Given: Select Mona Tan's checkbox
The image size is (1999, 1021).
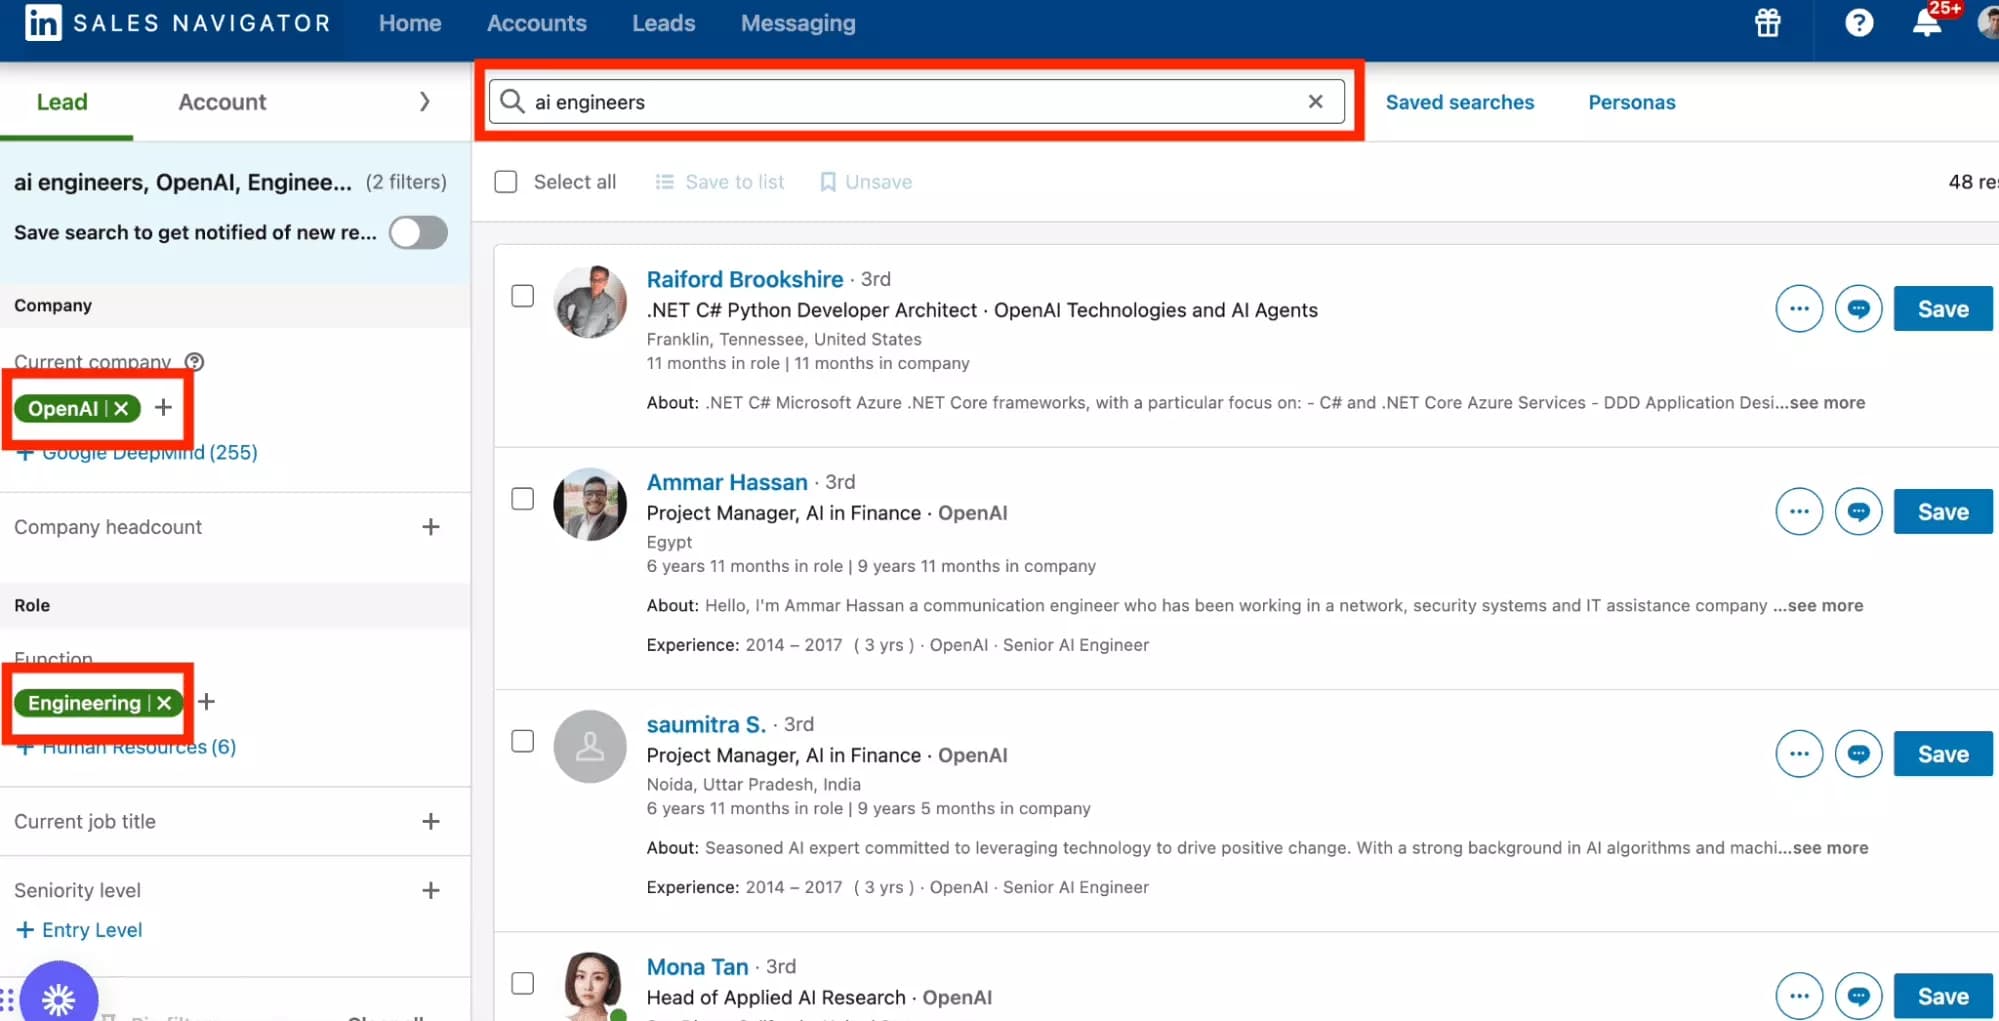Looking at the screenshot, I should 522,983.
